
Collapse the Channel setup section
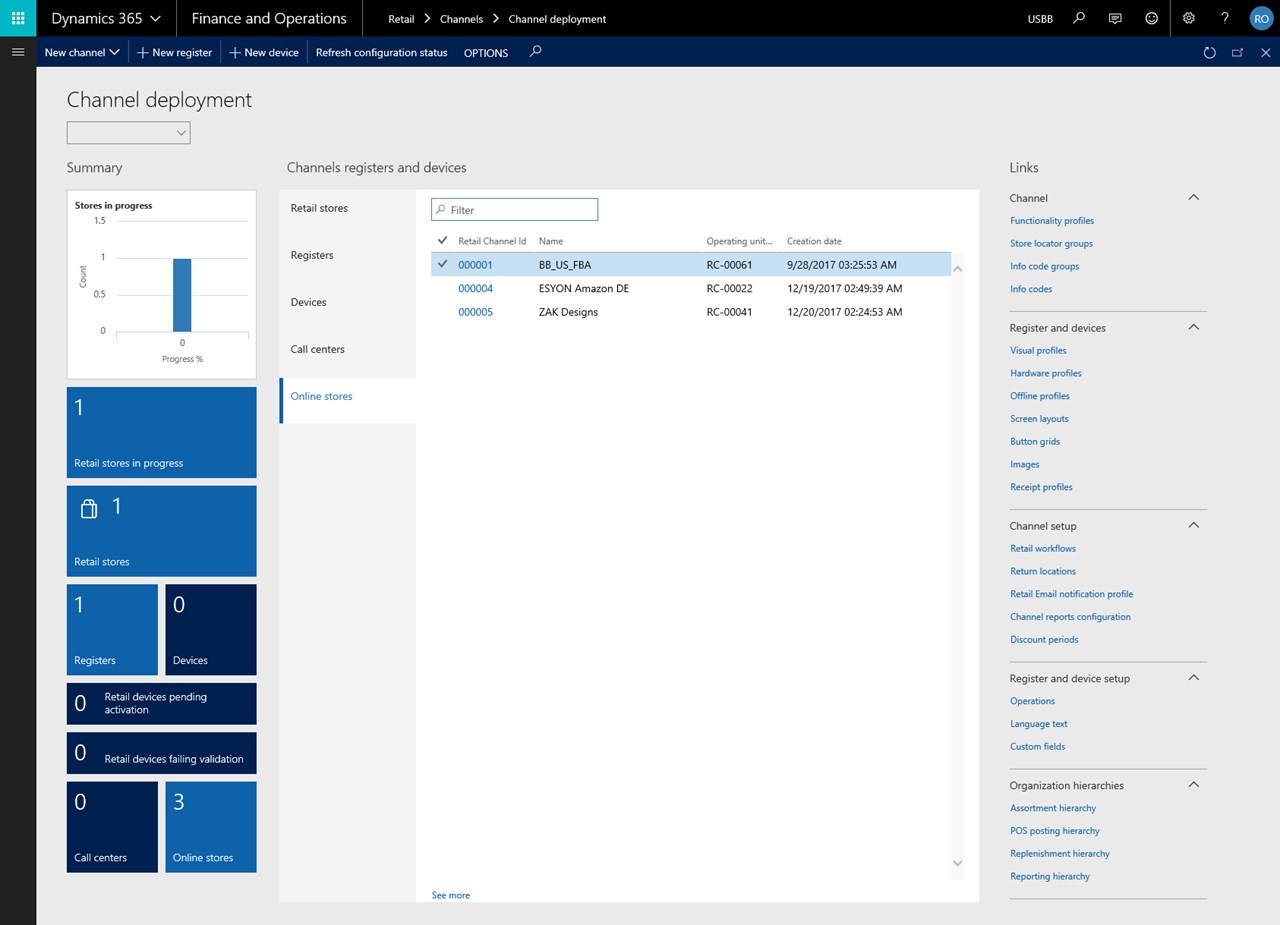click(1193, 525)
